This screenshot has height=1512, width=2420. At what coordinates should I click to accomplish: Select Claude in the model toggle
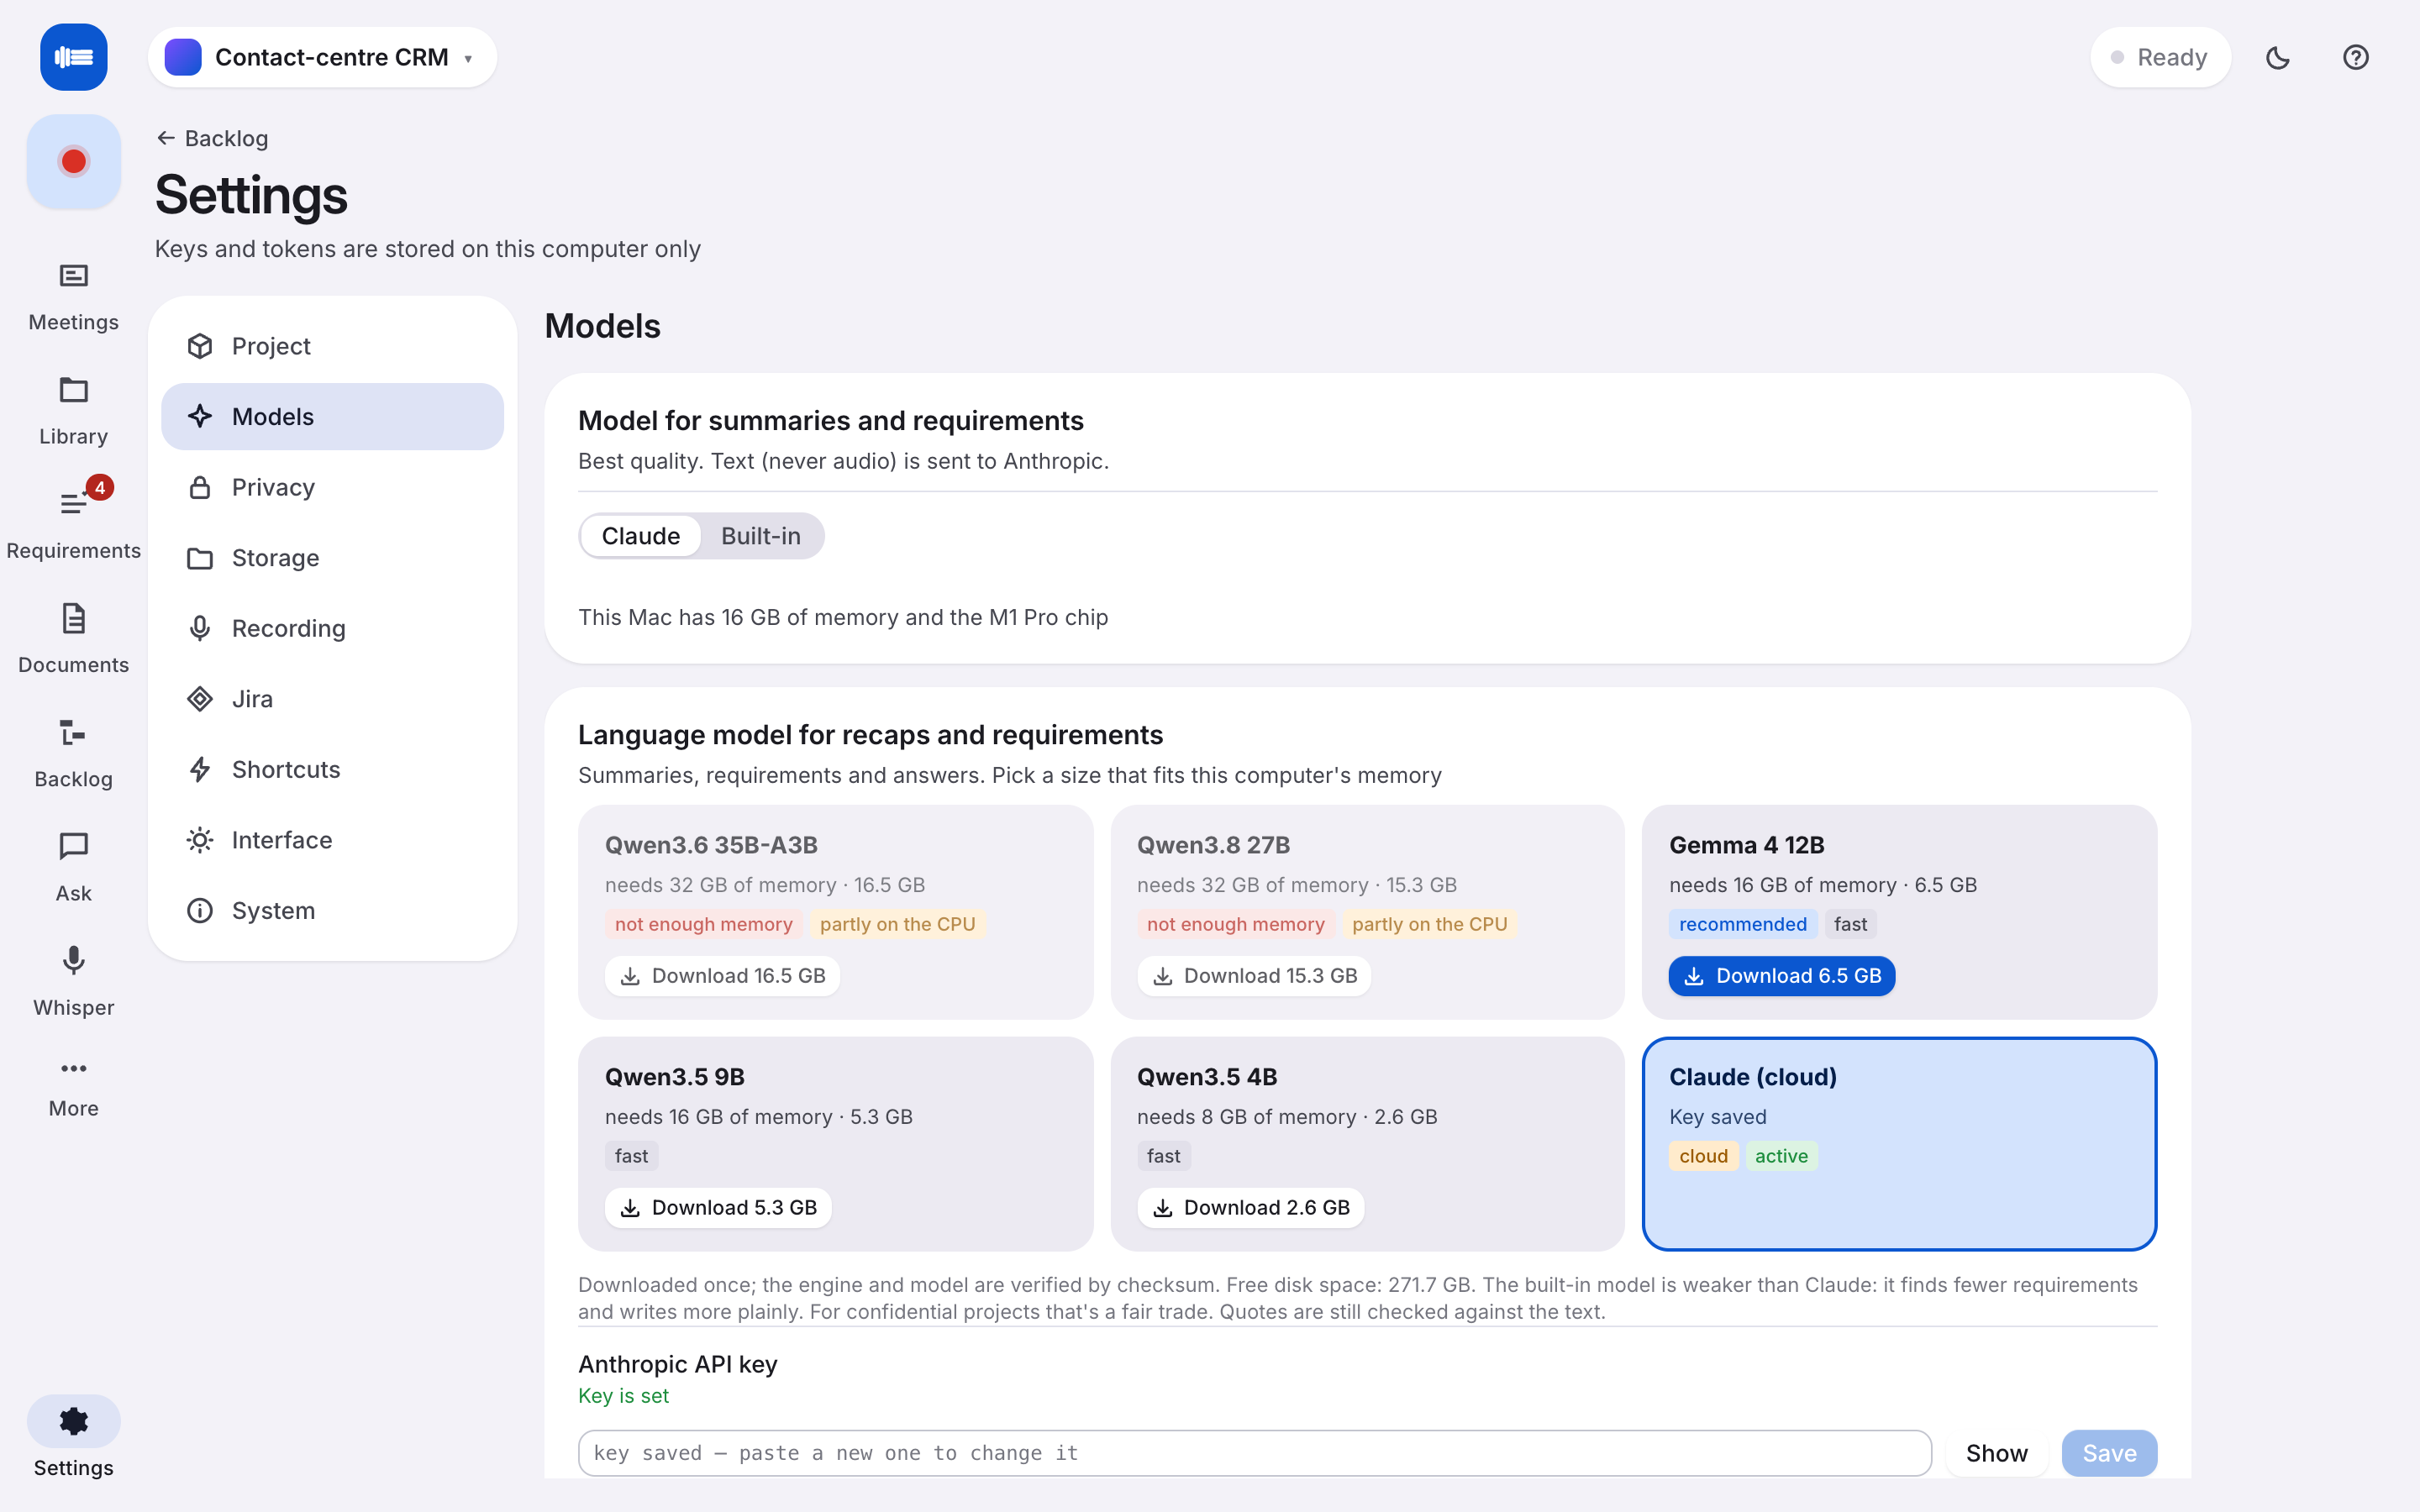[640, 536]
